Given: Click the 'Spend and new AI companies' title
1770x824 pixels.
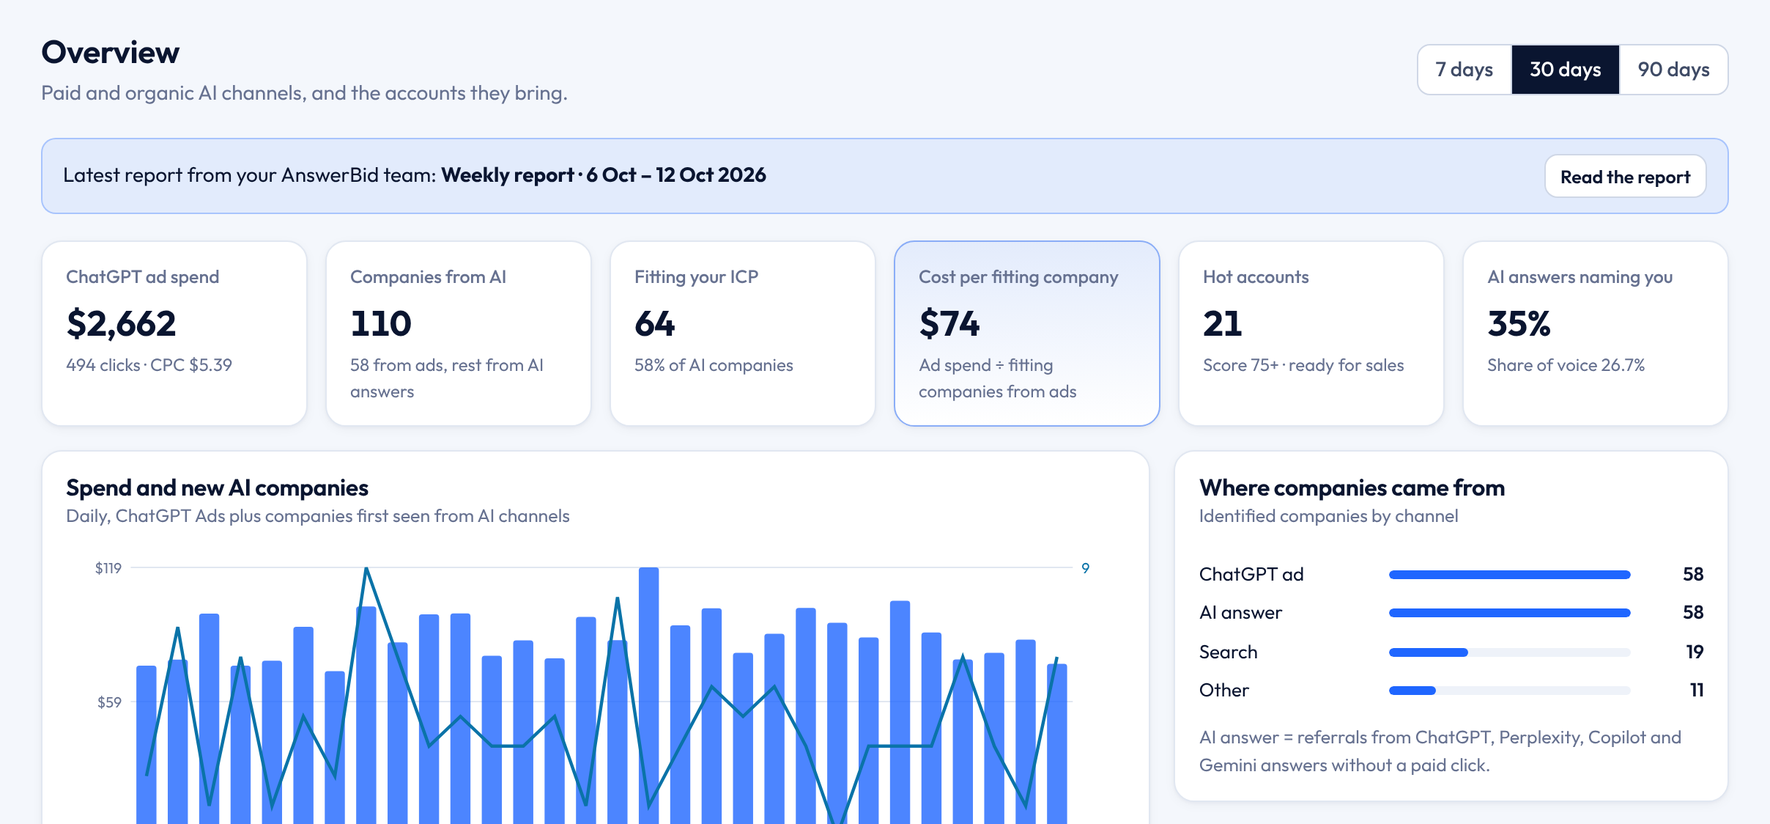Looking at the screenshot, I should tap(217, 487).
